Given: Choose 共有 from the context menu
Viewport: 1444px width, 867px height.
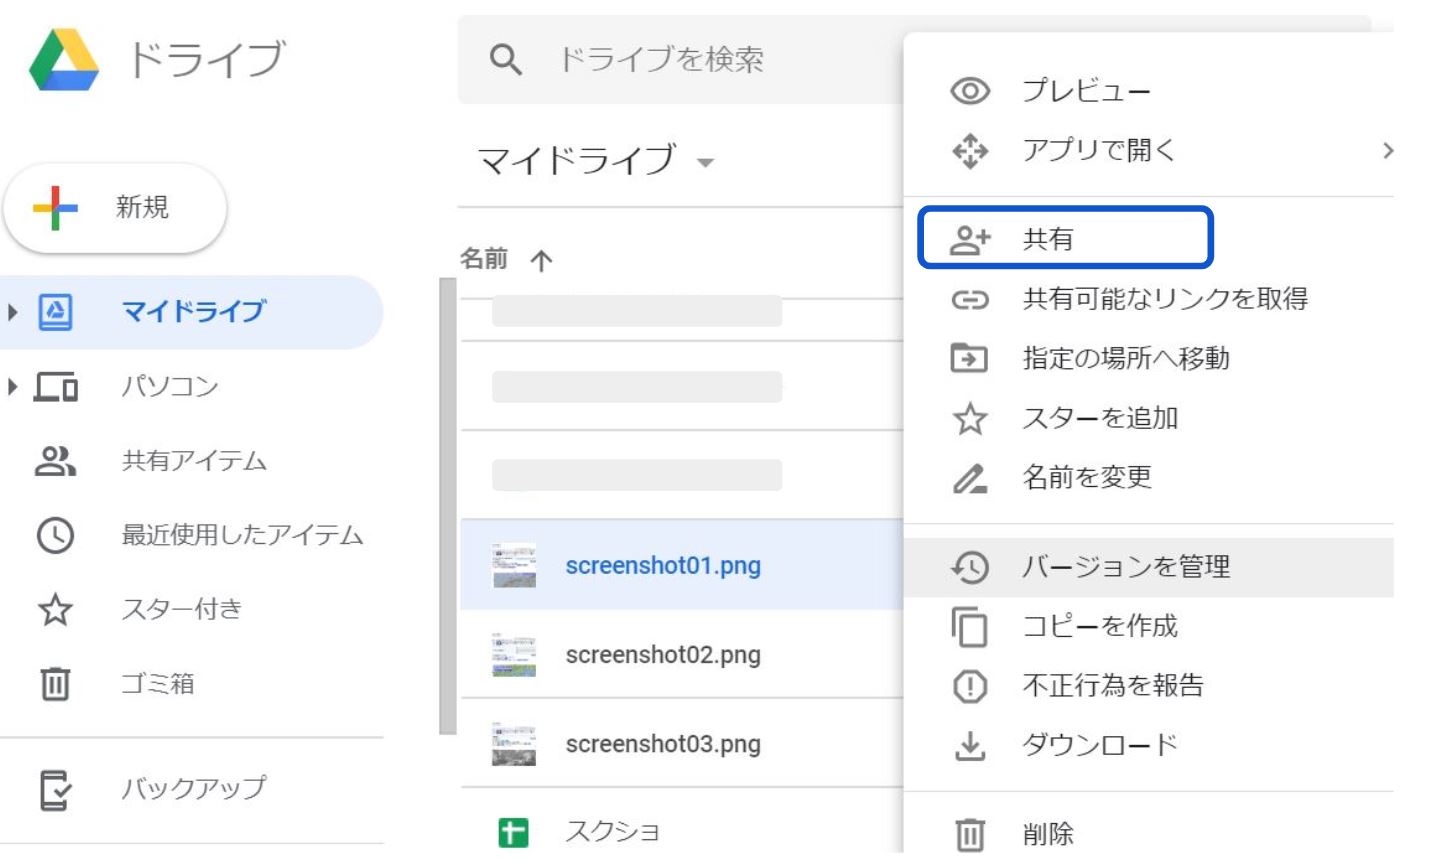Looking at the screenshot, I should click(x=1064, y=239).
